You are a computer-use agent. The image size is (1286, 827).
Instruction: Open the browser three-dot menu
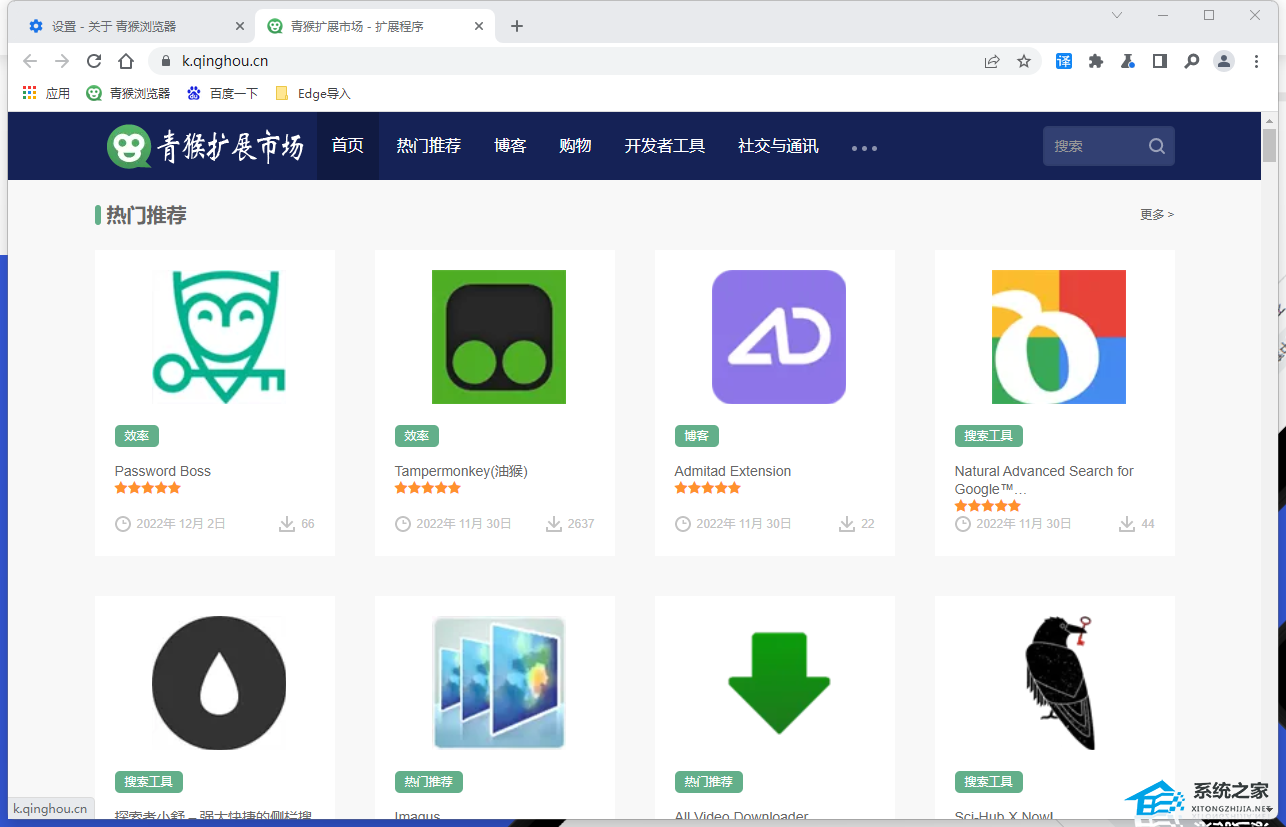click(x=1257, y=61)
